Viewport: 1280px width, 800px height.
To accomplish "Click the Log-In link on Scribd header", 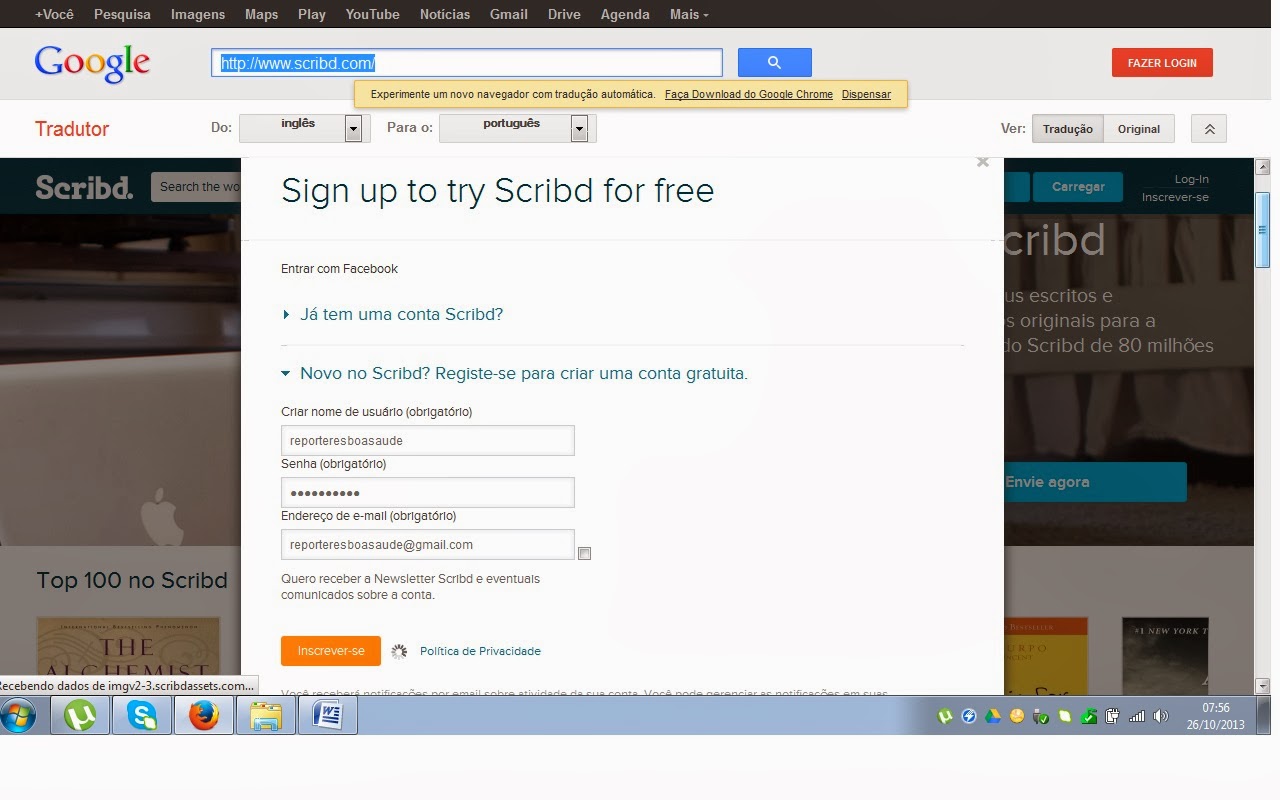I will coord(1191,179).
